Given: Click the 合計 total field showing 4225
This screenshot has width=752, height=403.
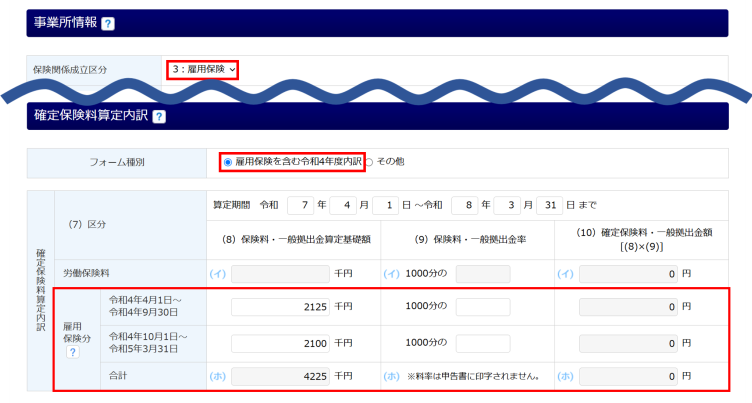Looking at the screenshot, I should (x=280, y=377).
